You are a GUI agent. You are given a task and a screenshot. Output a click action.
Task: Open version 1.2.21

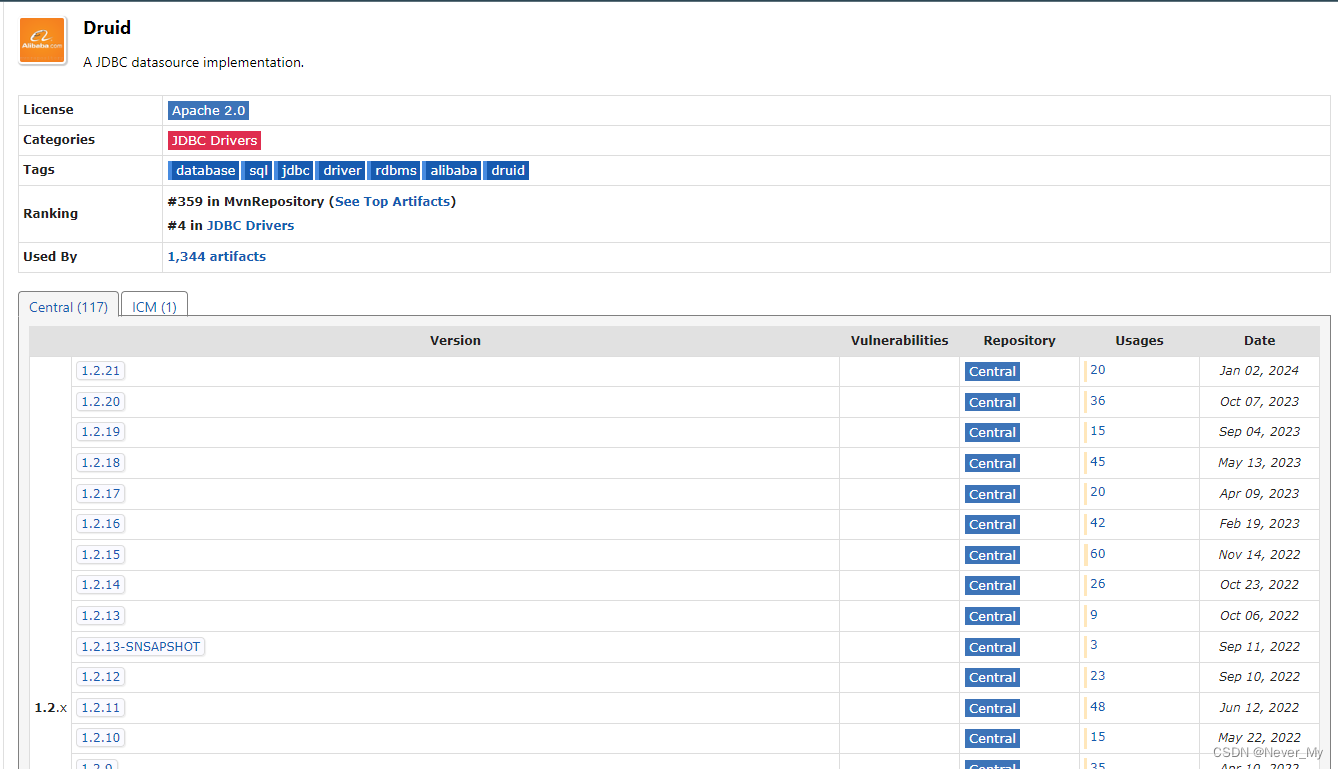pos(100,371)
